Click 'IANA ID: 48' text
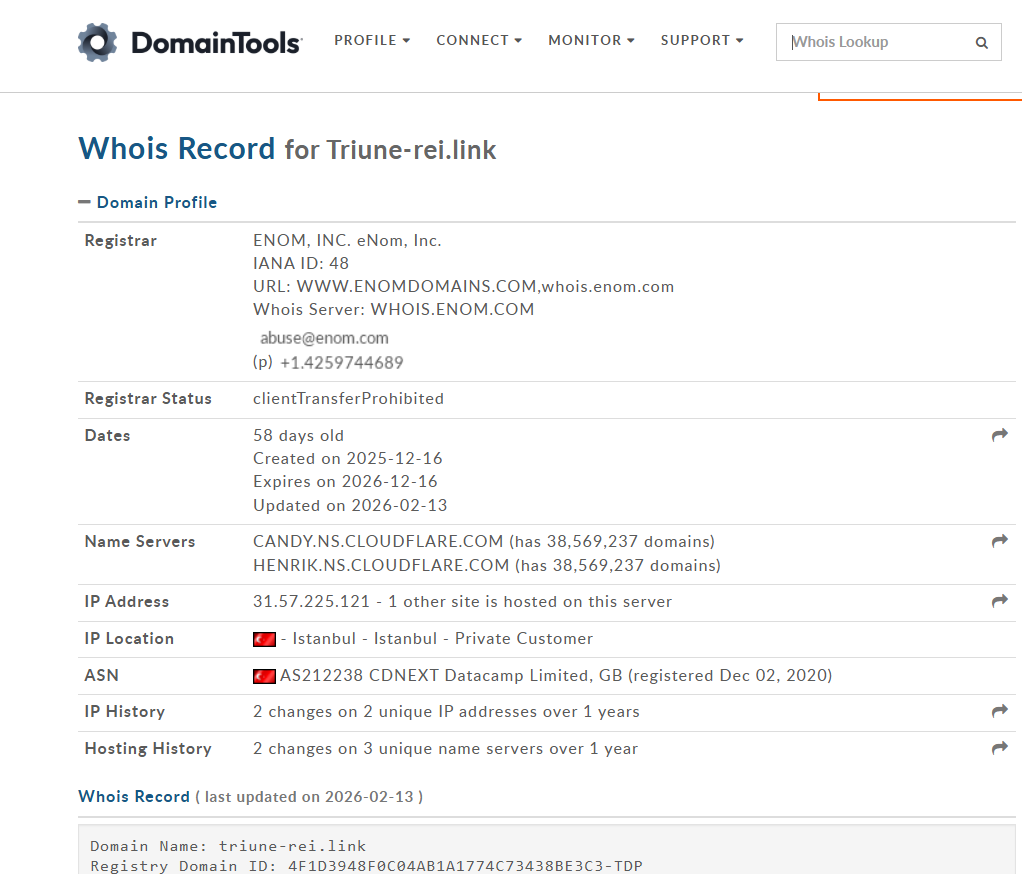This screenshot has height=874, width=1022. pyautogui.click(x=301, y=263)
